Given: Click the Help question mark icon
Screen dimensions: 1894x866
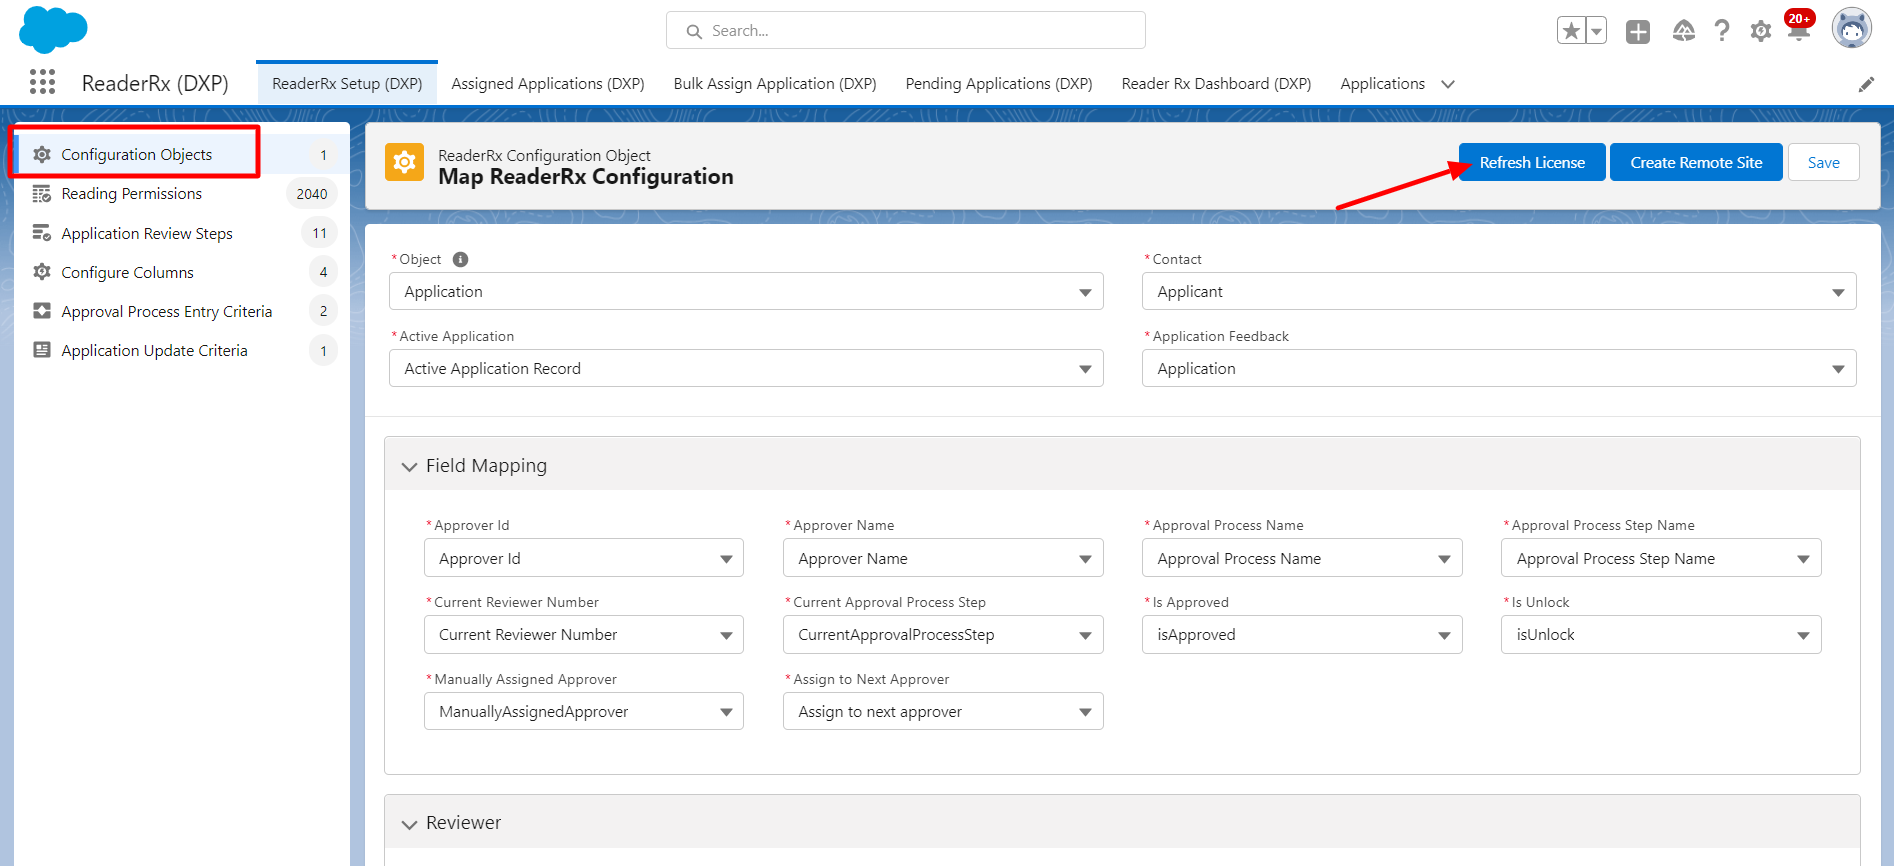Looking at the screenshot, I should pos(1721,31).
